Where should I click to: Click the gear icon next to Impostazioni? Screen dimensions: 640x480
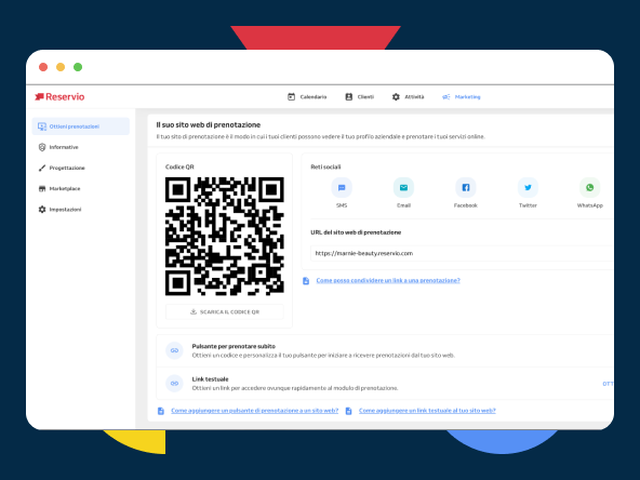point(42,209)
